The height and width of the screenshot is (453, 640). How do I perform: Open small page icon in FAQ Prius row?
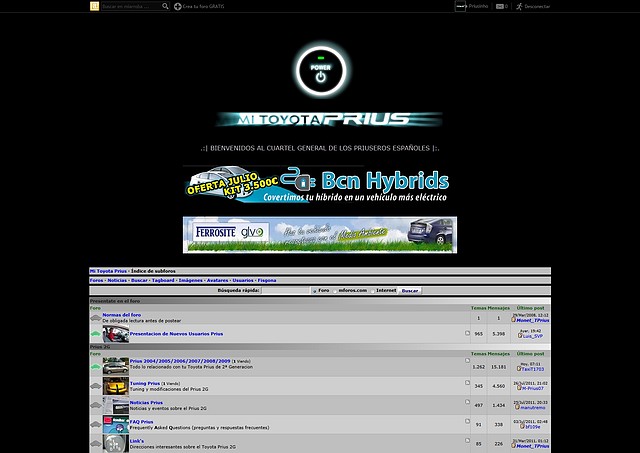467,421
